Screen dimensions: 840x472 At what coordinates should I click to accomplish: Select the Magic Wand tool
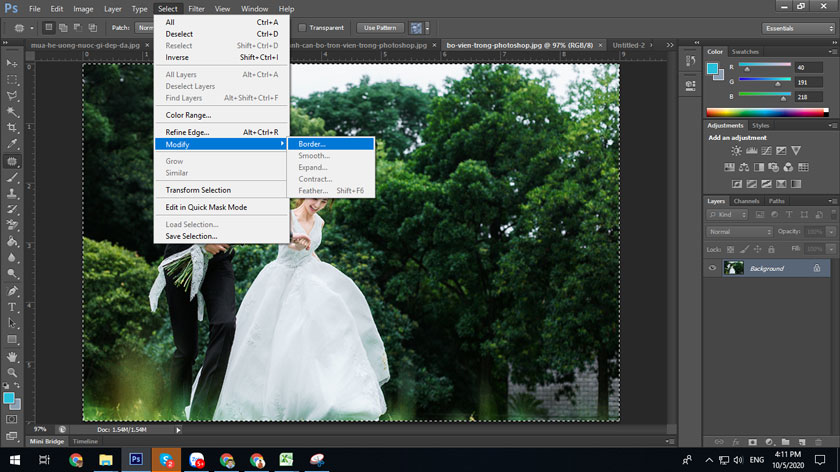tap(12, 112)
